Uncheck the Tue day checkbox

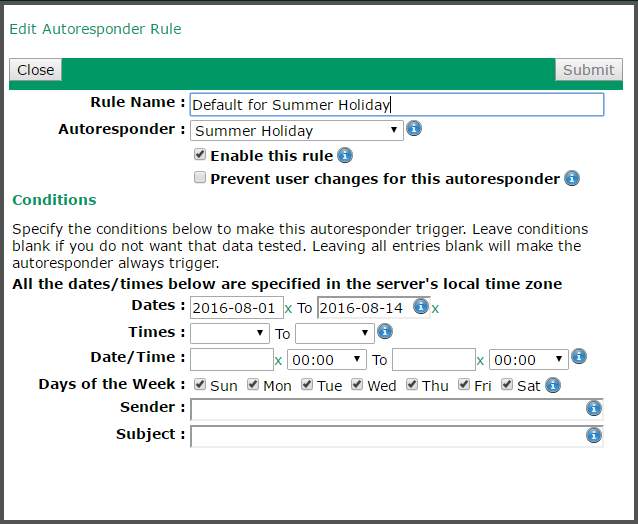pyautogui.click(x=307, y=384)
